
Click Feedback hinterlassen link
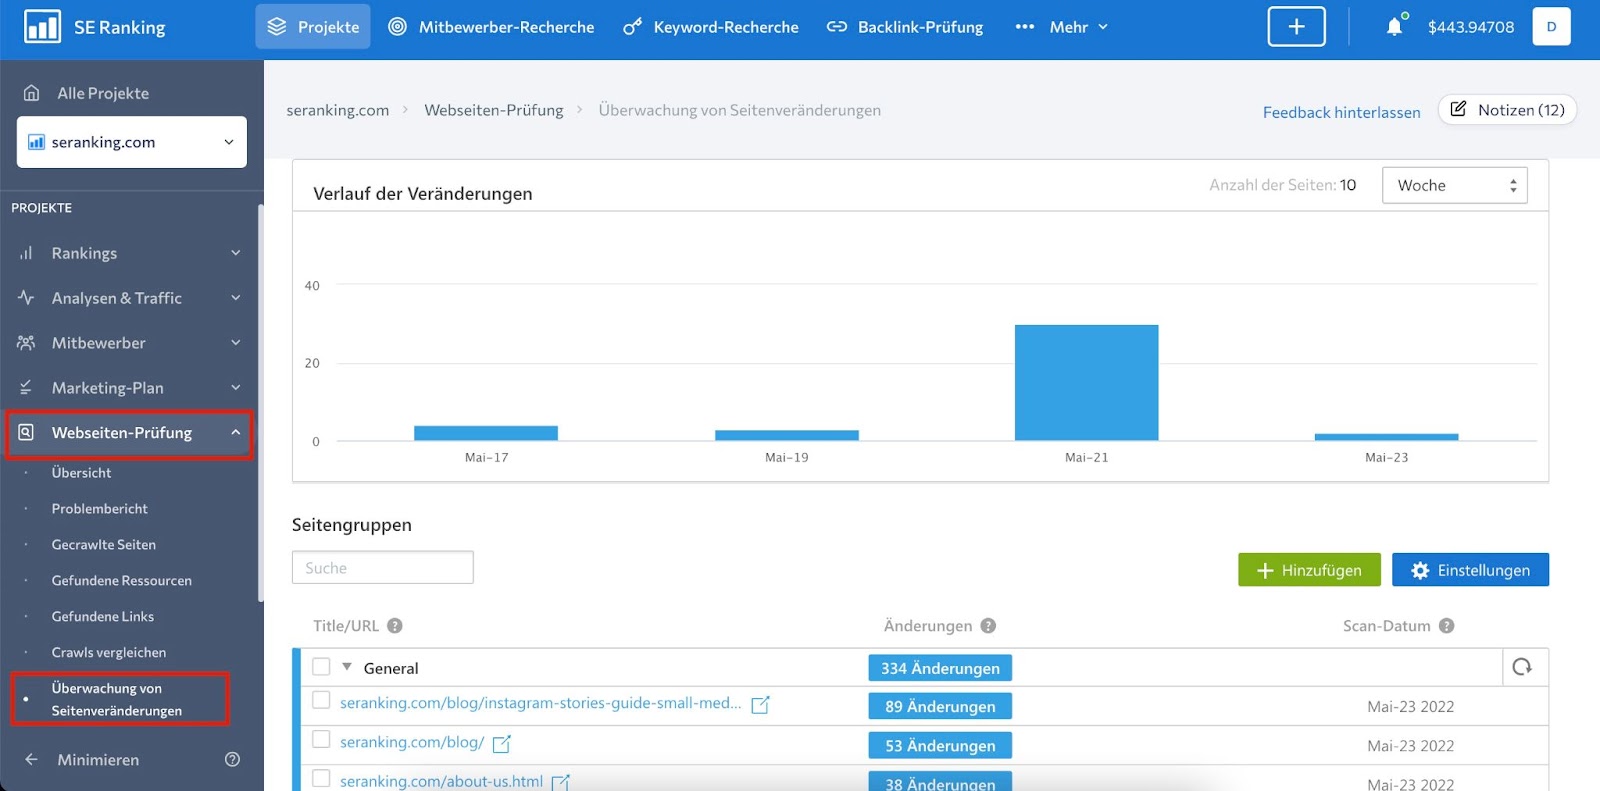(x=1341, y=112)
